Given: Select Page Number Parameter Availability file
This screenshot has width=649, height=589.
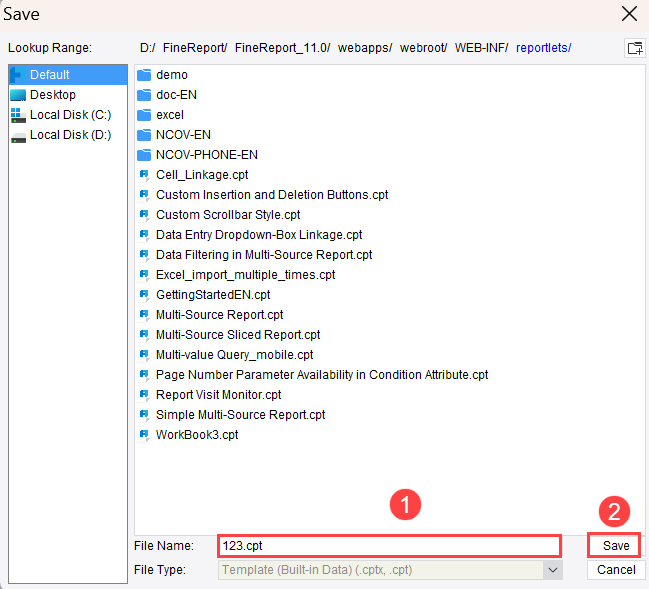Looking at the screenshot, I should click(322, 375).
